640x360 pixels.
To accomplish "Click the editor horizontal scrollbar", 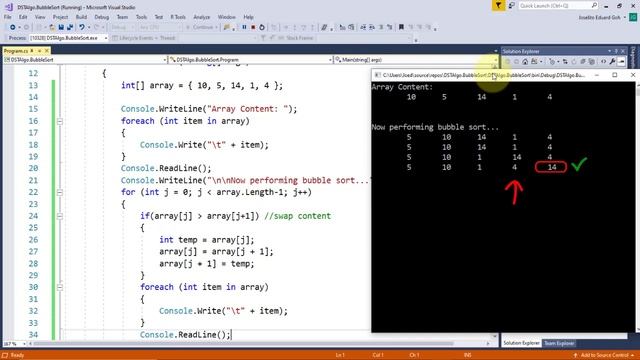I will click(x=259, y=344).
